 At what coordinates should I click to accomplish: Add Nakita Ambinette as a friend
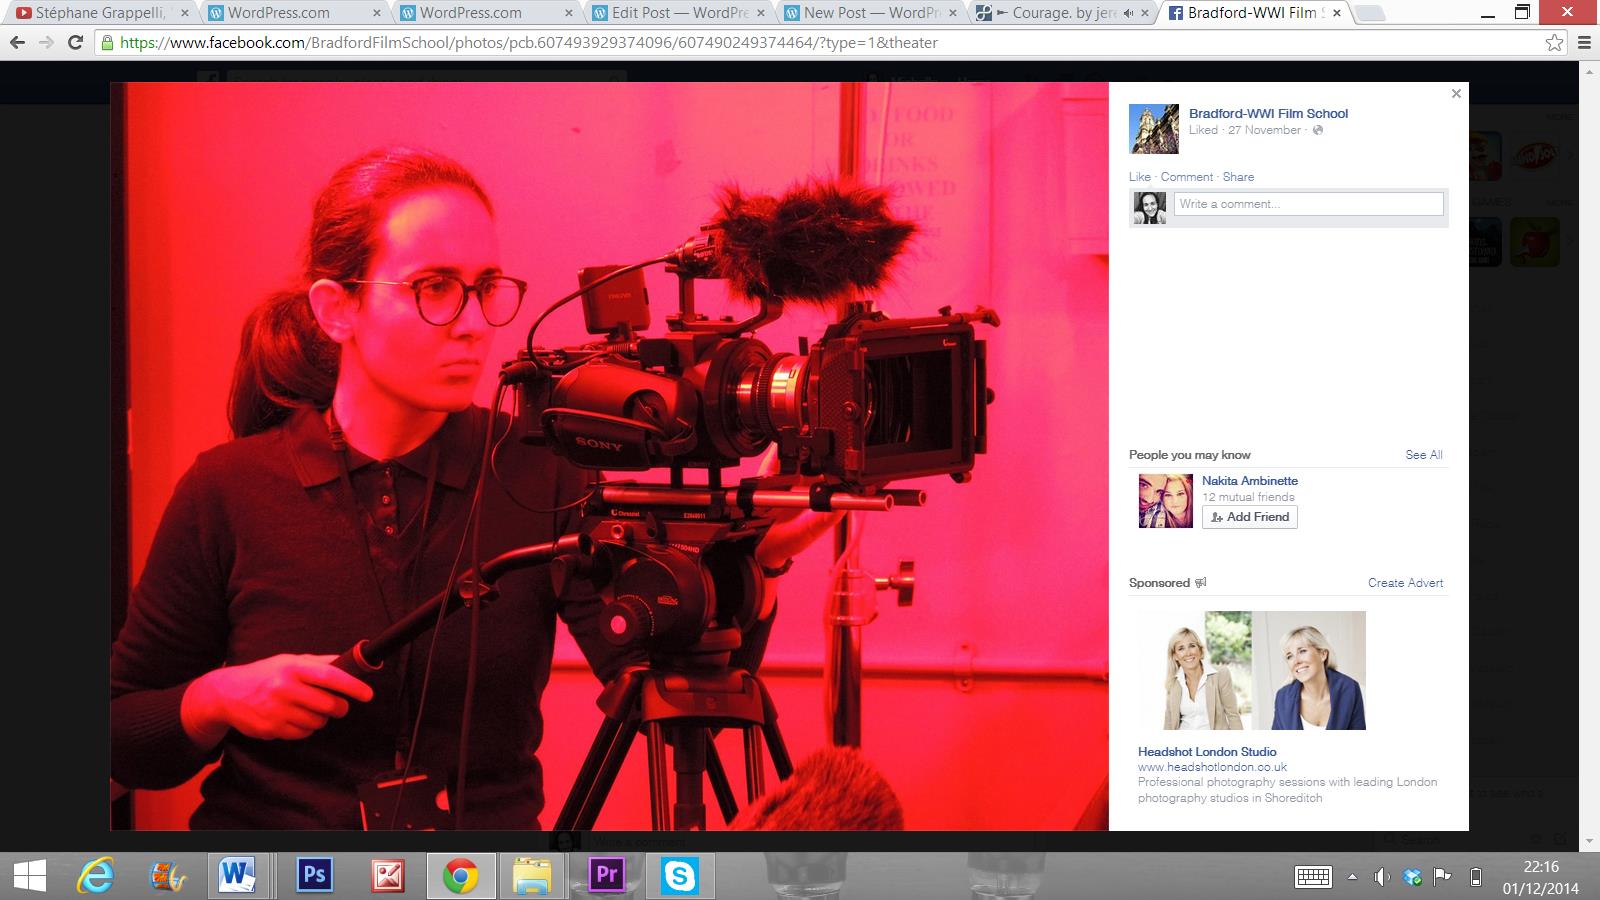click(x=1249, y=517)
